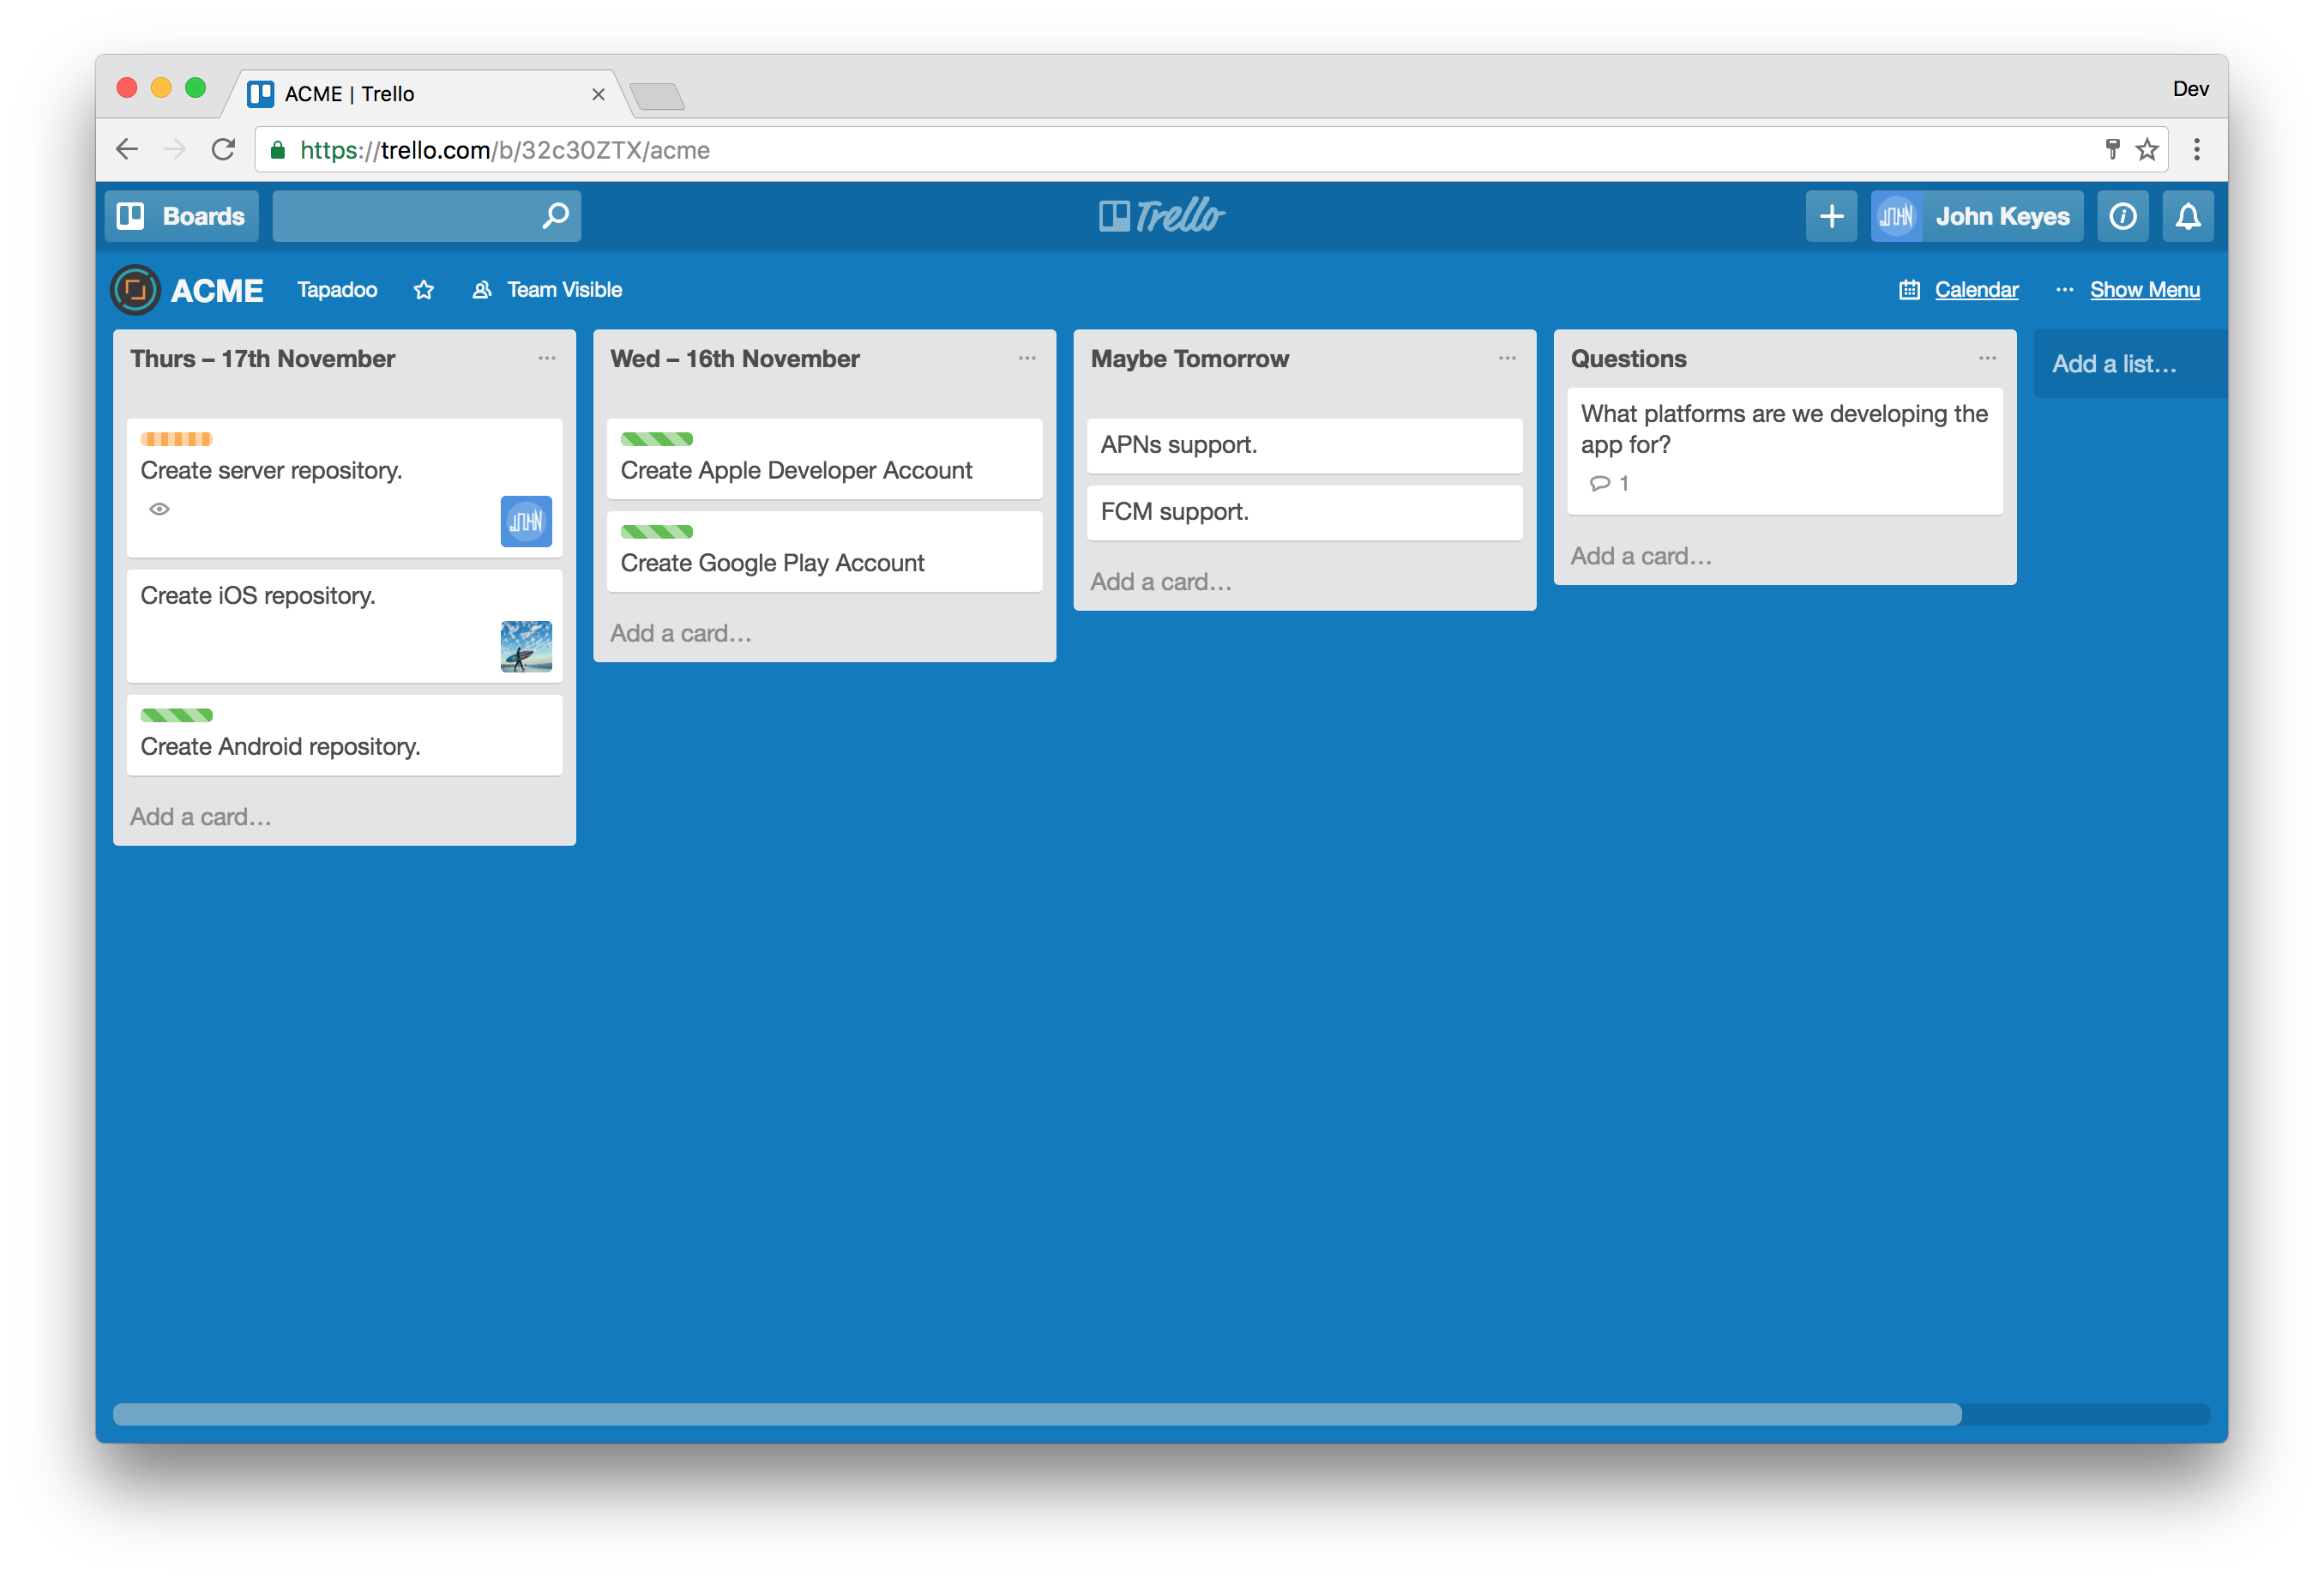Click the search magnifier icon
The width and height of the screenshot is (2324, 1580).
tap(555, 215)
